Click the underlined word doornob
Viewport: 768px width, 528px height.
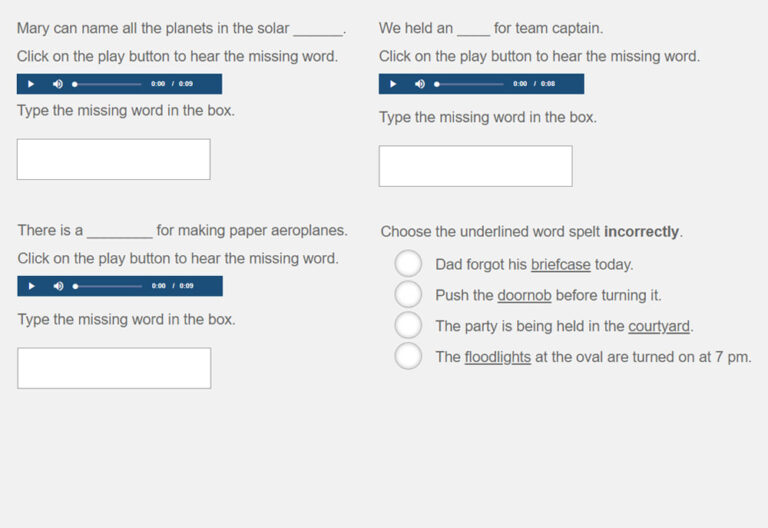[x=524, y=296]
